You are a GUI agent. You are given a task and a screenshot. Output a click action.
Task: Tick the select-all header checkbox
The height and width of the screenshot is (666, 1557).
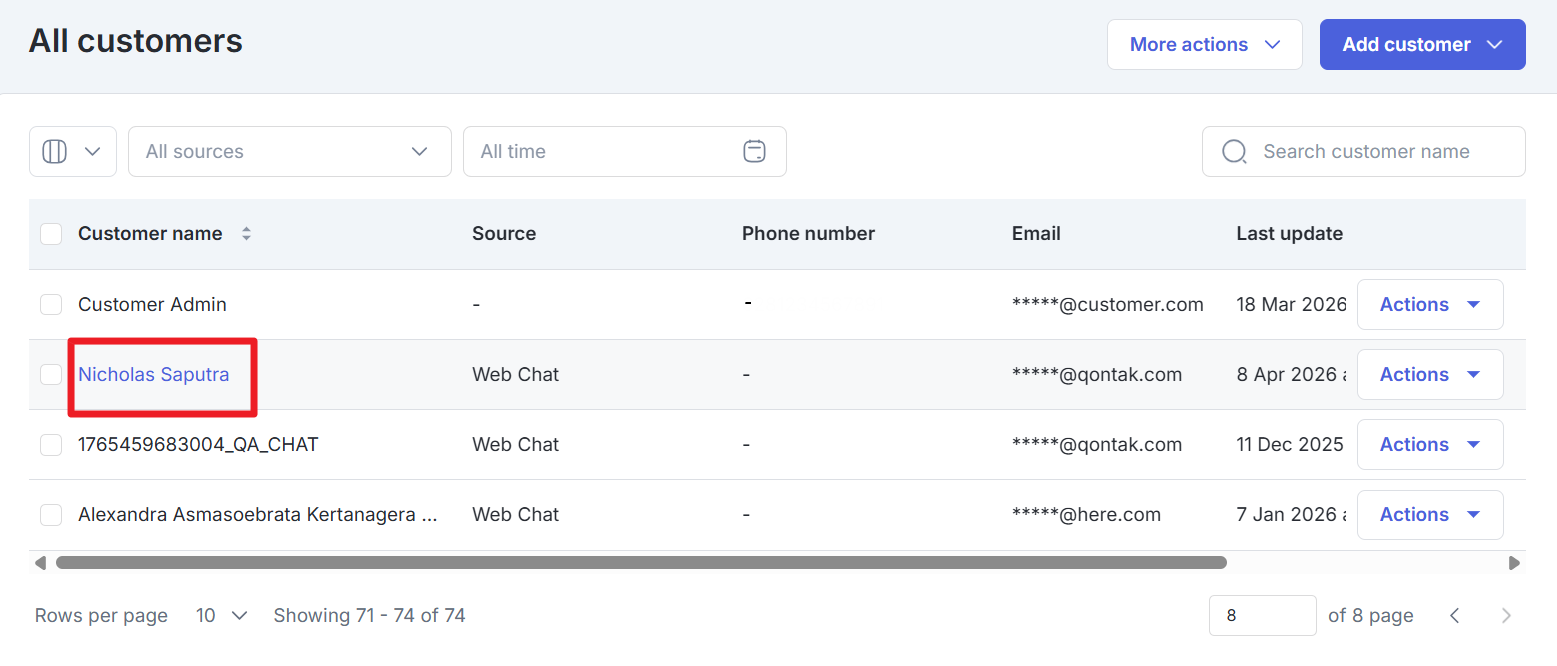click(51, 234)
